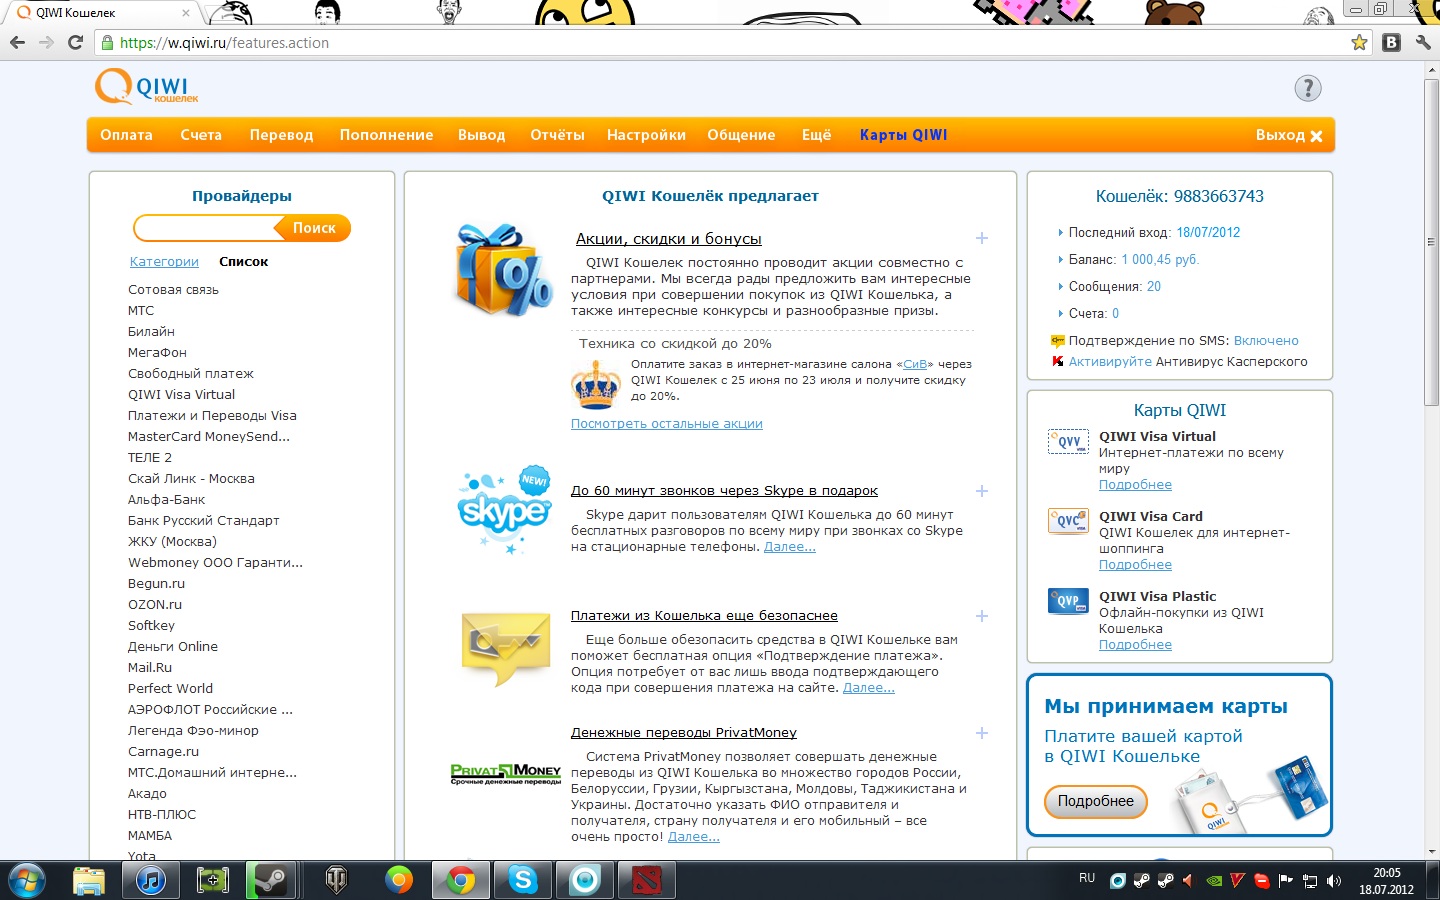Open Далее link in PrivatMoney description
1440x900 pixels.
coord(693,837)
